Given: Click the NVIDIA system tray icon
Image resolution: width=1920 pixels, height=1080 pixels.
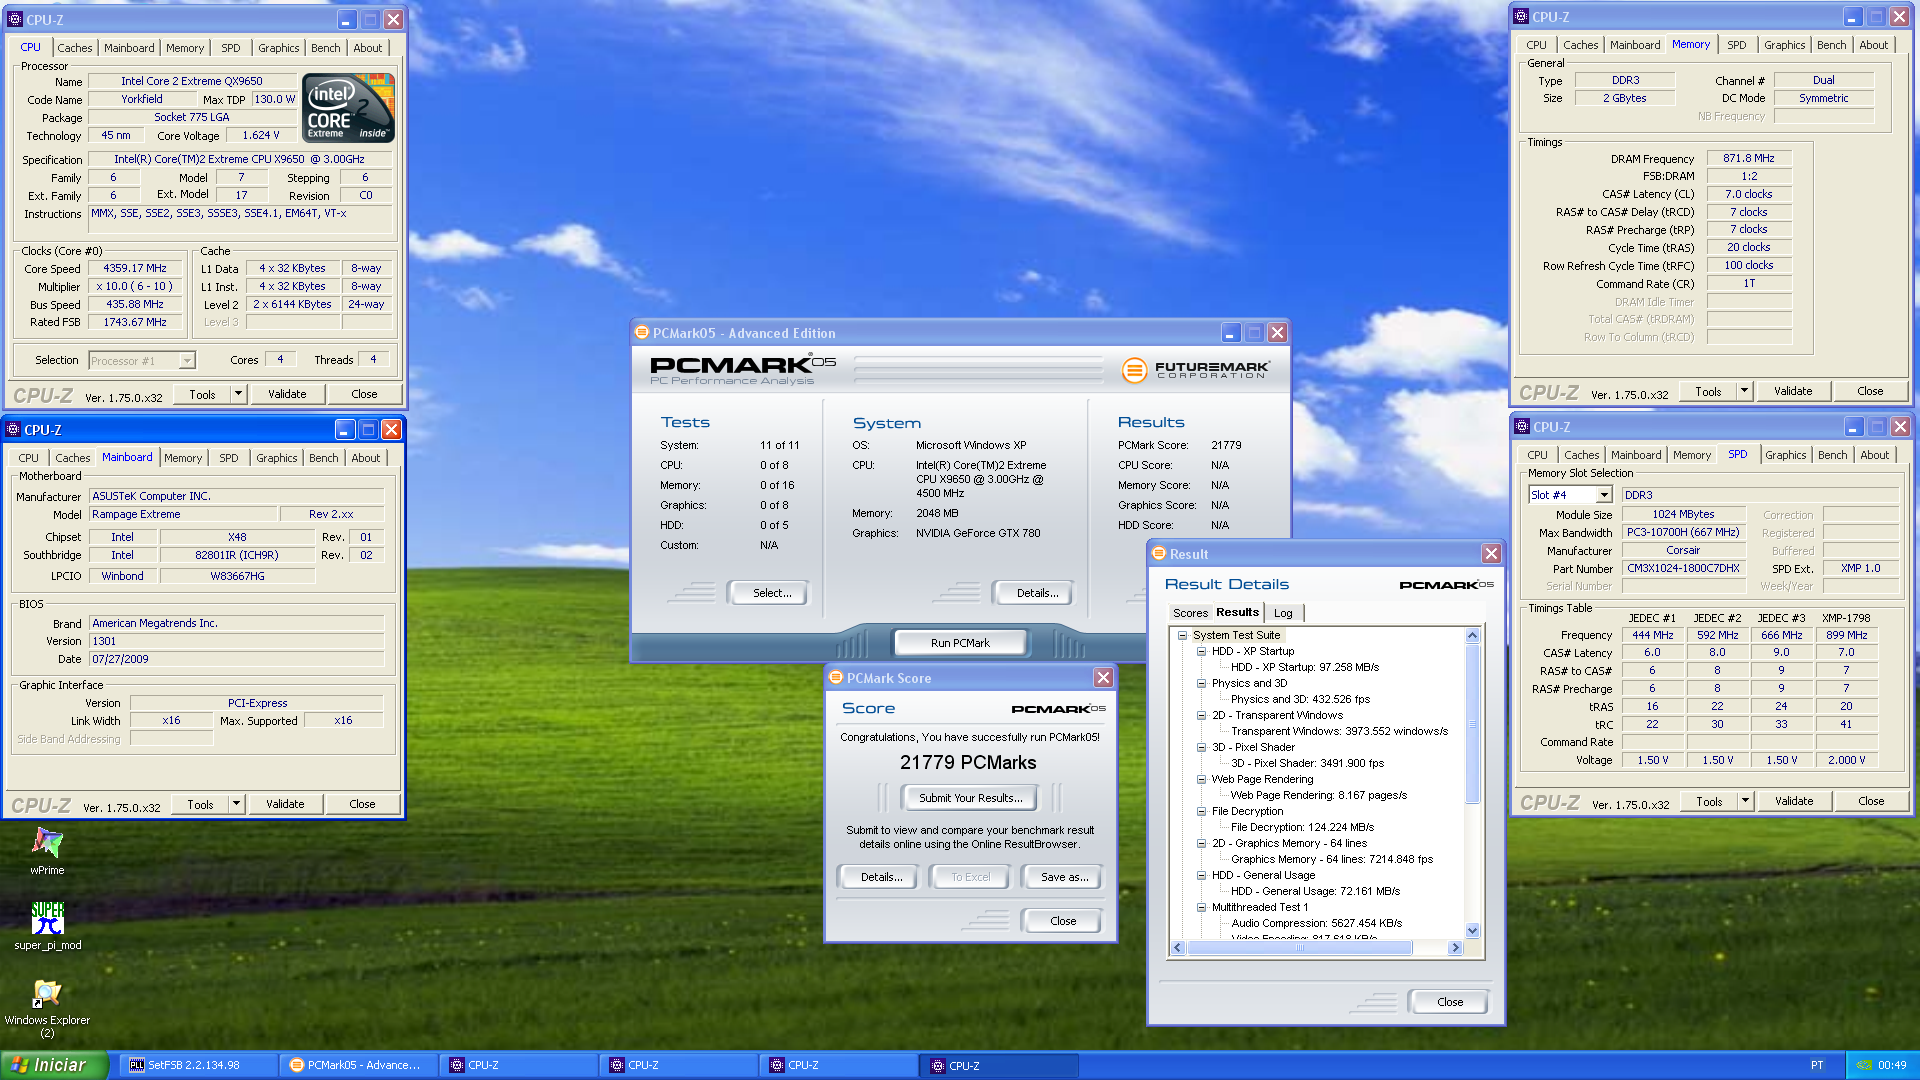Looking at the screenshot, I should click(x=1863, y=1065).
